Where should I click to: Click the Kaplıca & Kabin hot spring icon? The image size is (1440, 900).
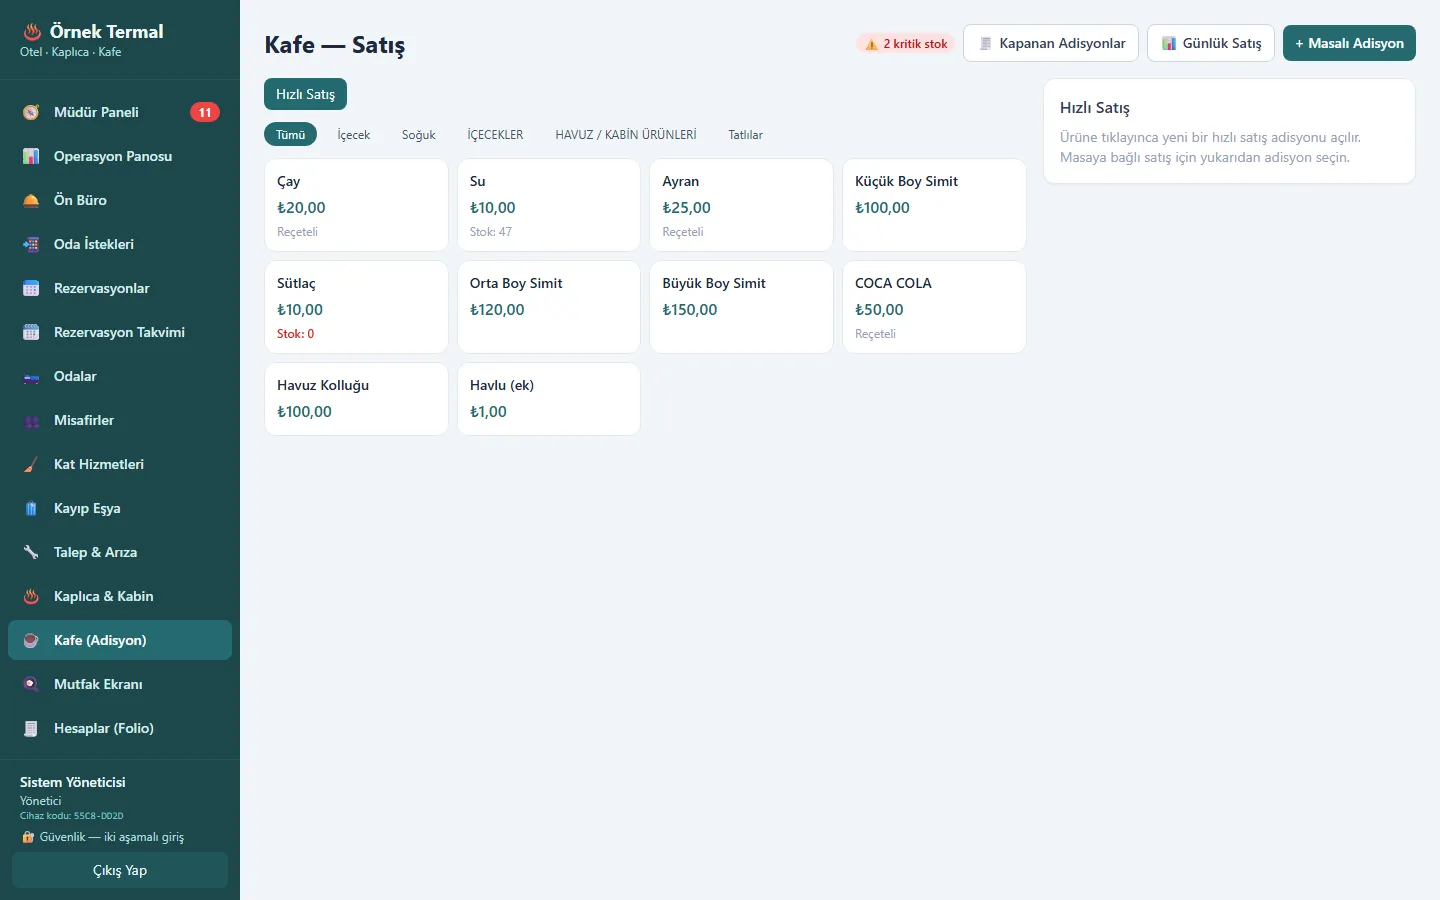point(31,596)
